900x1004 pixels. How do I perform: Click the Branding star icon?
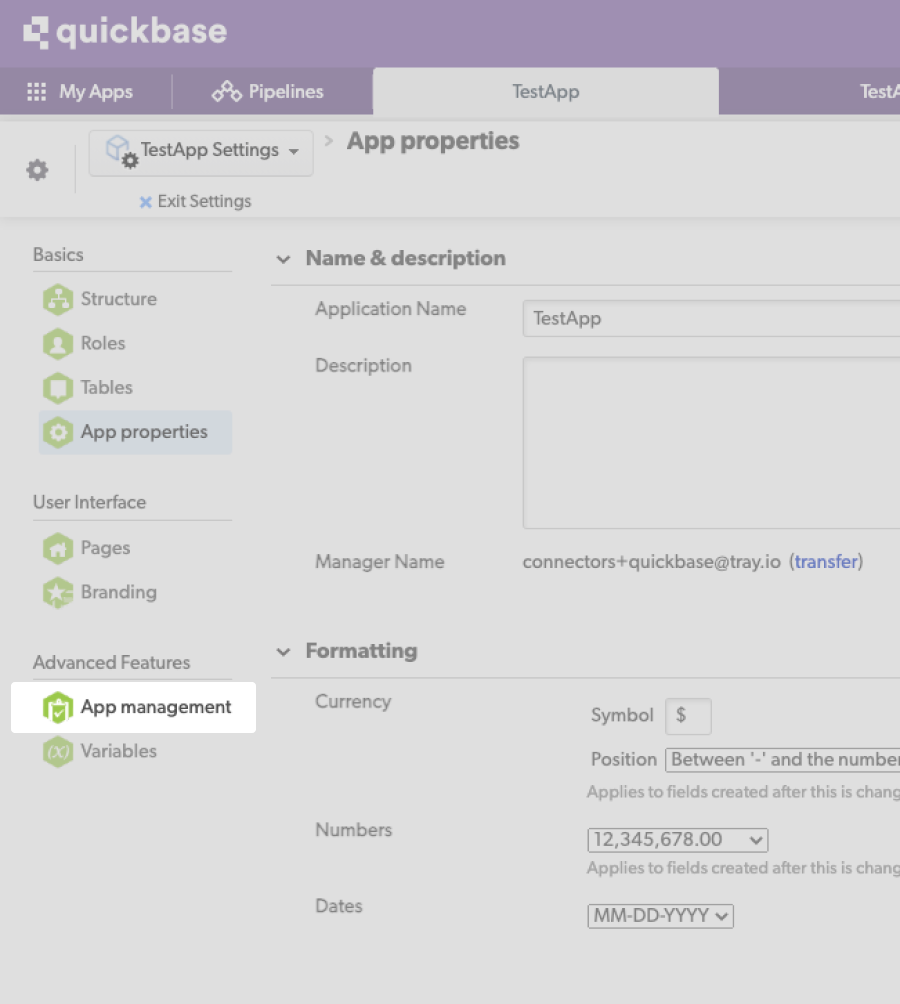(57, 592)
